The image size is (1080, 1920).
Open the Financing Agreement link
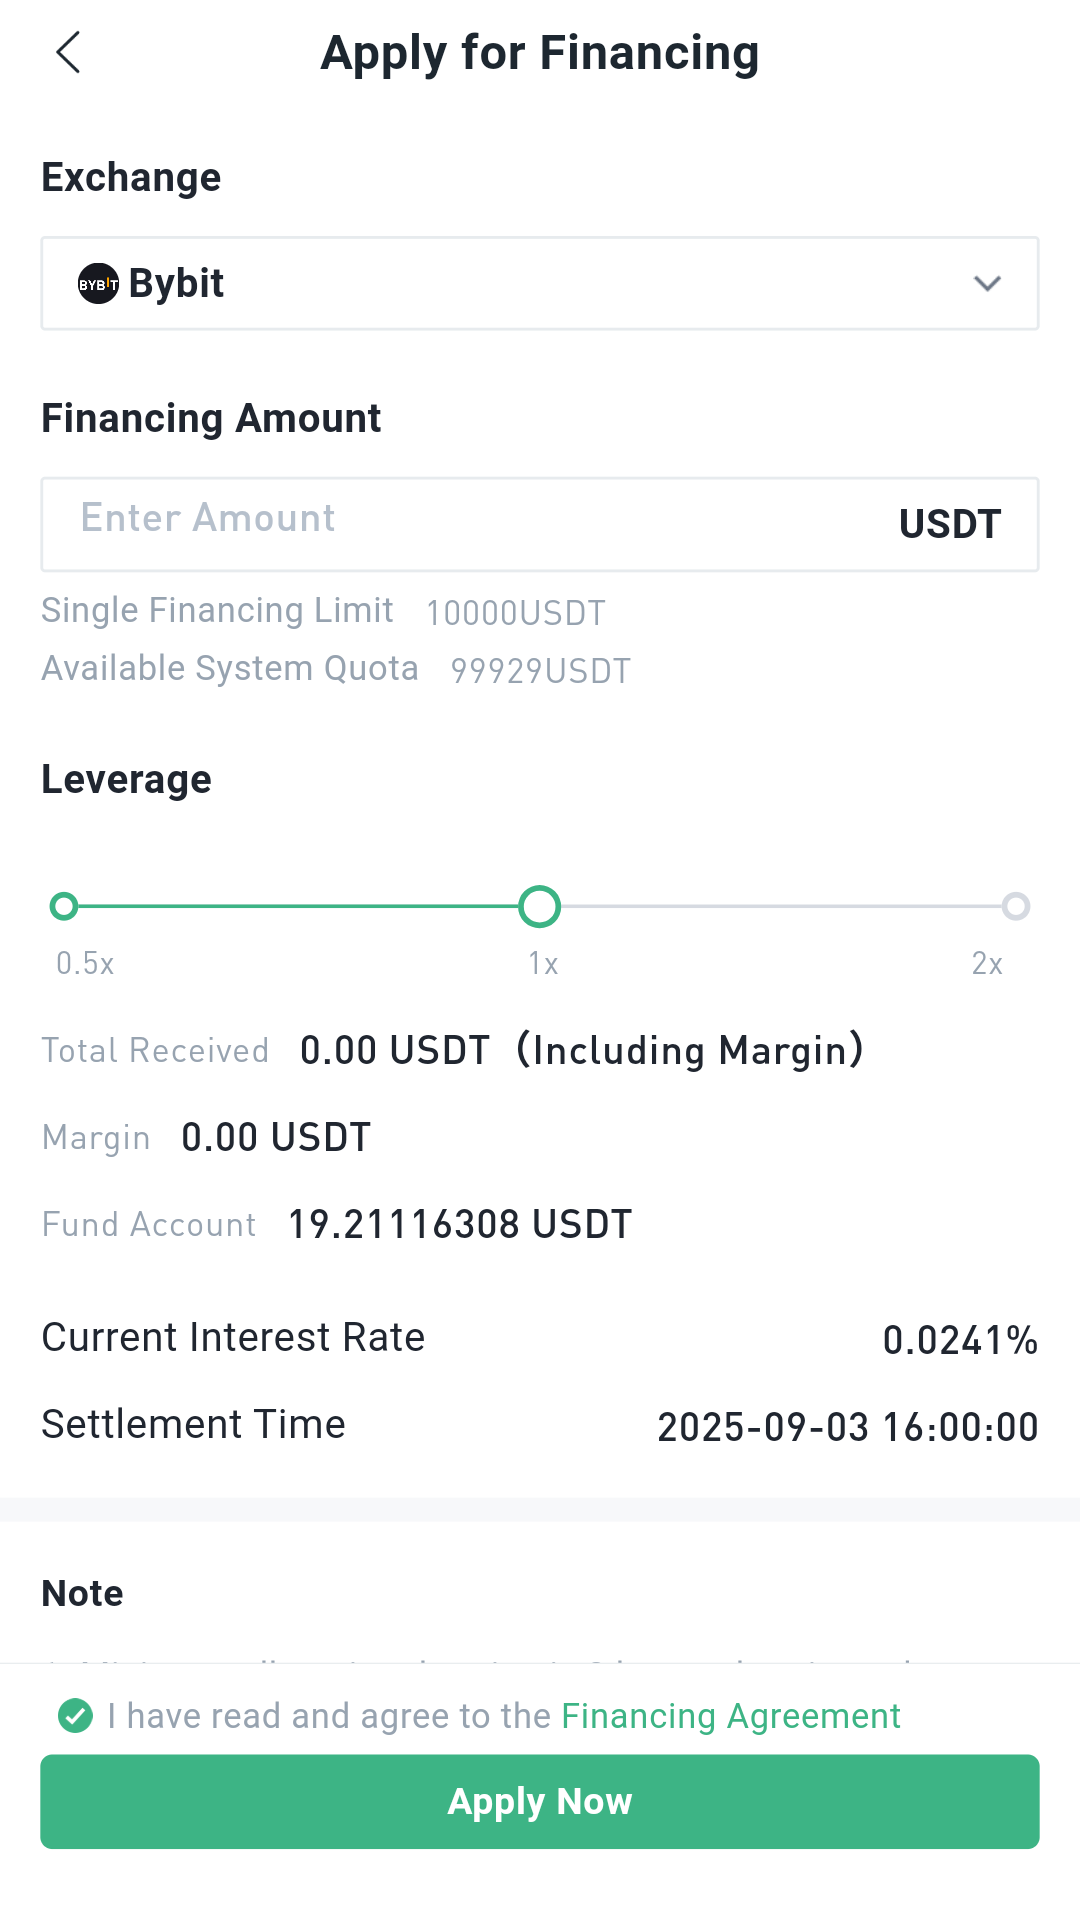pyautogui.click(x=731, y=1716)
